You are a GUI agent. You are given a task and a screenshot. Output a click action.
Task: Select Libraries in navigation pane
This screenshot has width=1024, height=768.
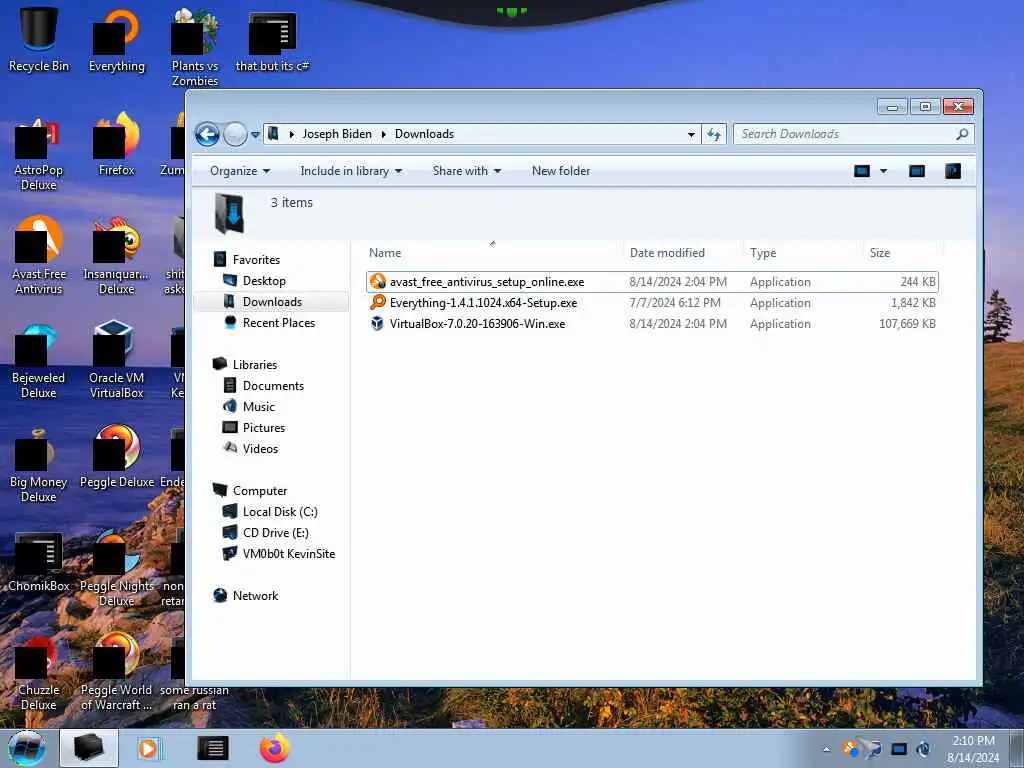click(x=255, y=365)
